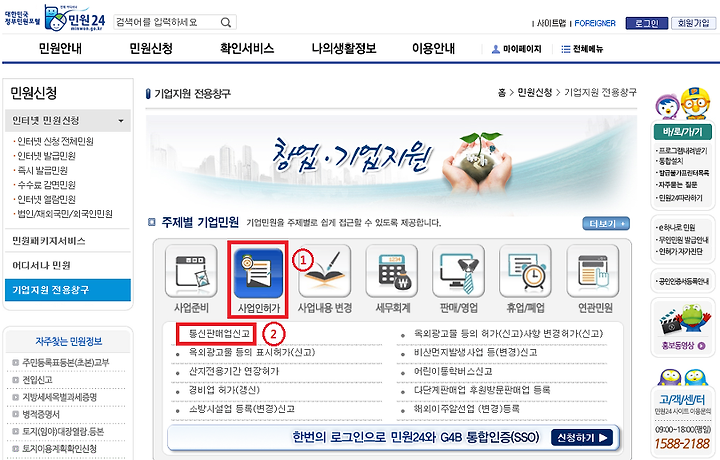
Task: Collapse the 인터넷 민원신청 section arrow
Action: 121,121
